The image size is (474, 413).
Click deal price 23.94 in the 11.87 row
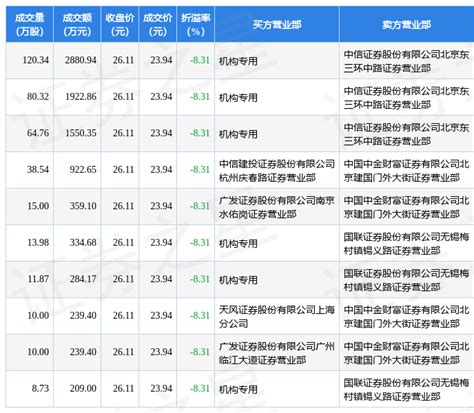pos(161,279)
